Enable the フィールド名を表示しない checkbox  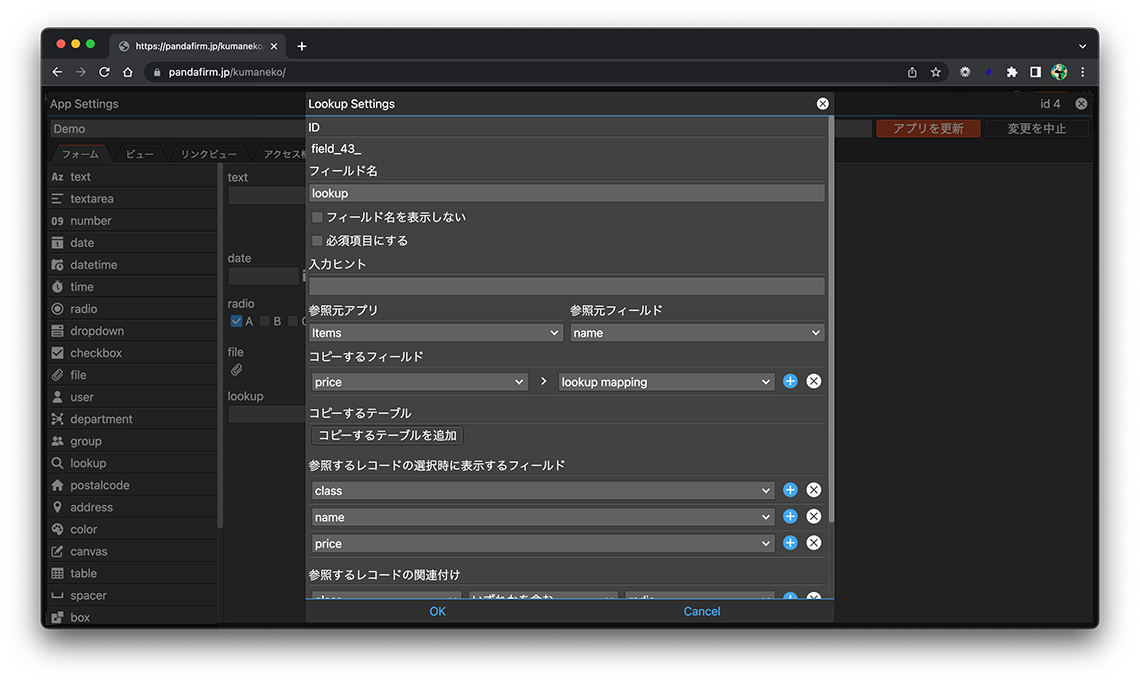[317, 217]
